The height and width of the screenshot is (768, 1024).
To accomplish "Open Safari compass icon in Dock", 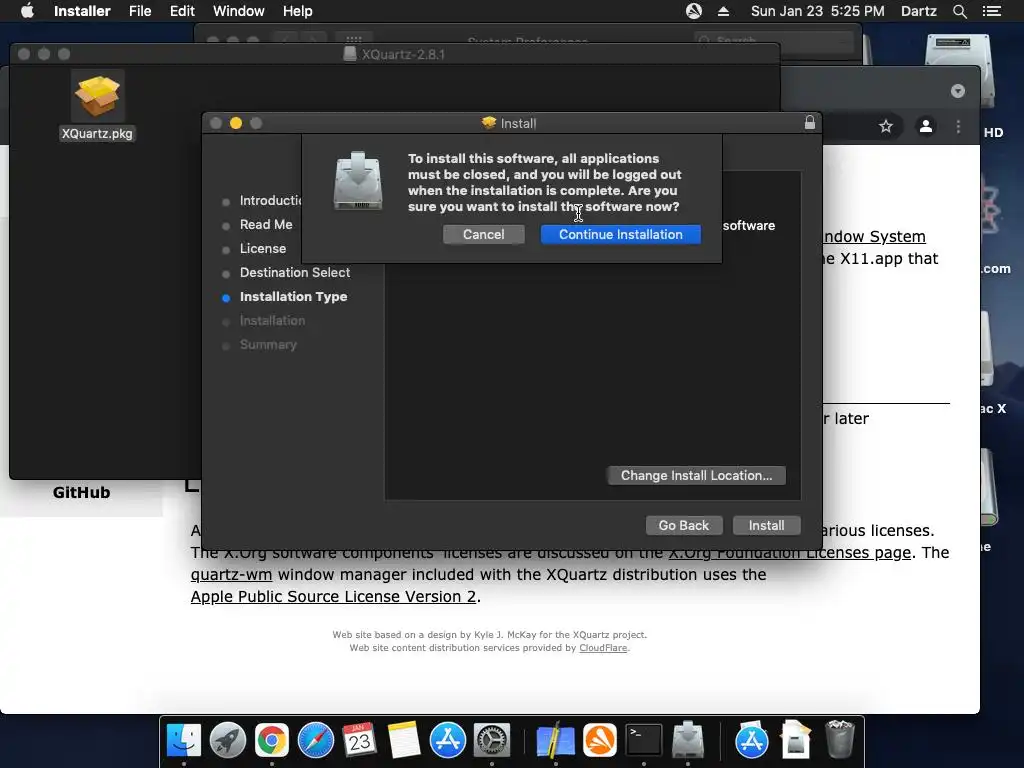I will [x=315, y=740].
